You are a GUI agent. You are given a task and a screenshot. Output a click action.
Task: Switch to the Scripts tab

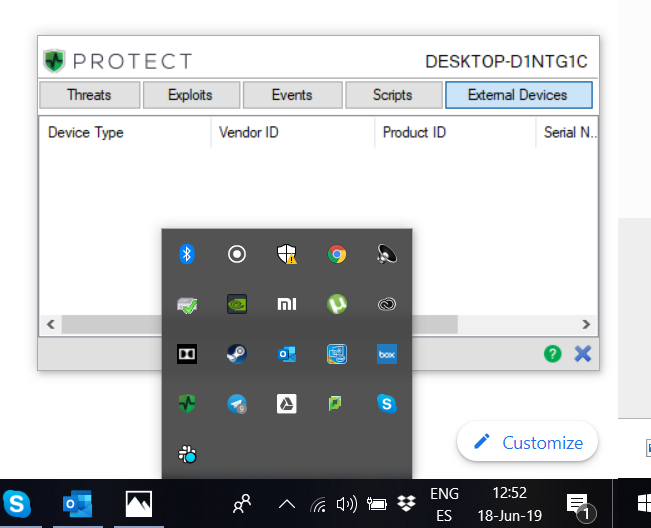pos(394,95)
